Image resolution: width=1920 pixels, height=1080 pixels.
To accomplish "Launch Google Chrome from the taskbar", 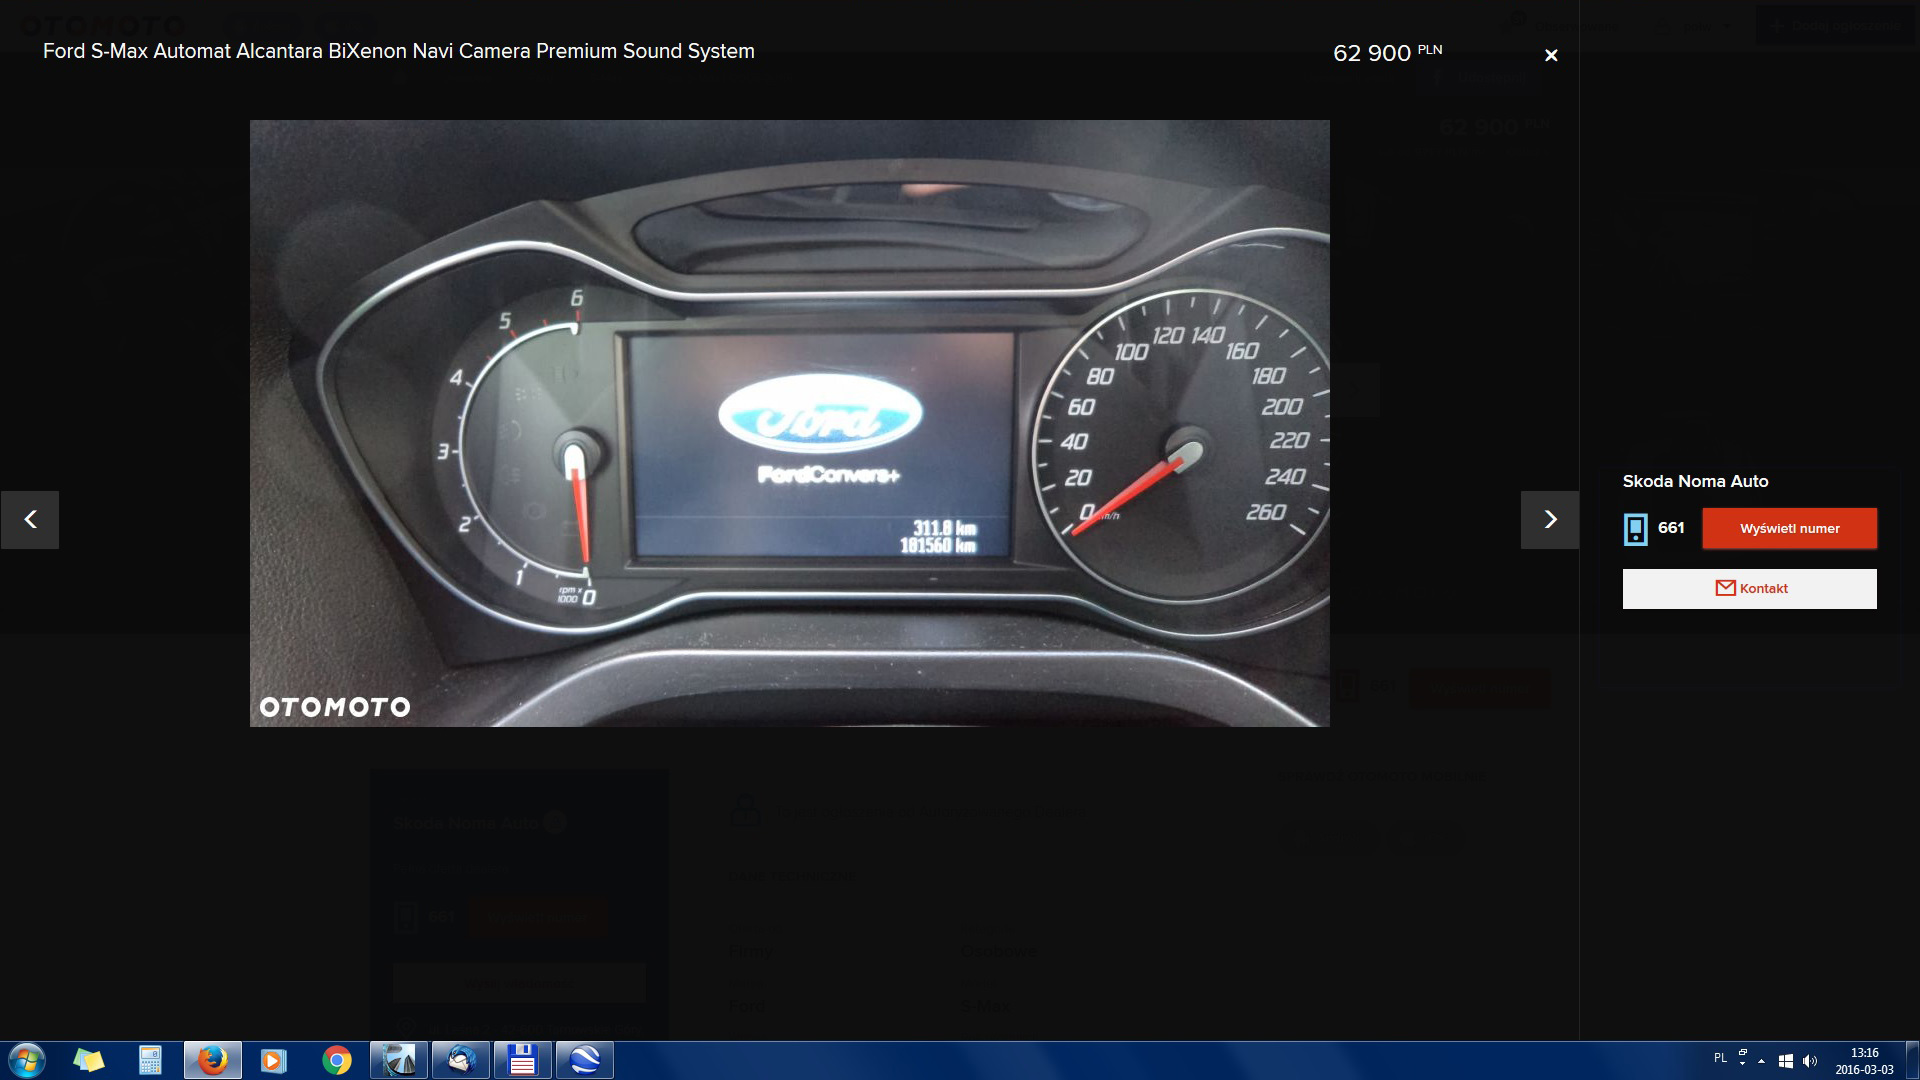I will [336, 1060].
